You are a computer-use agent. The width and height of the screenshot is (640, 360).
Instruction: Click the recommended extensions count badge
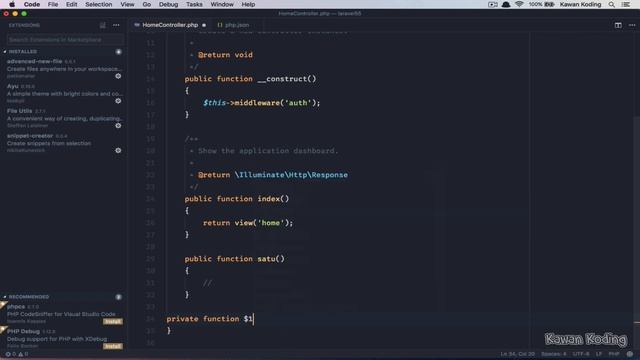click(118, 297)
